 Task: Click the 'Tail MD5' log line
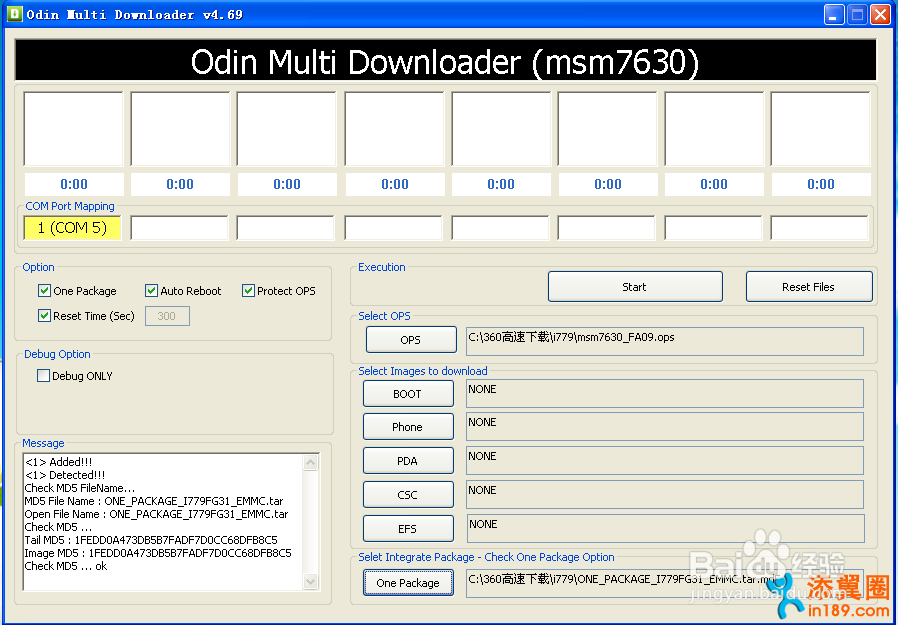coord(151,540)
